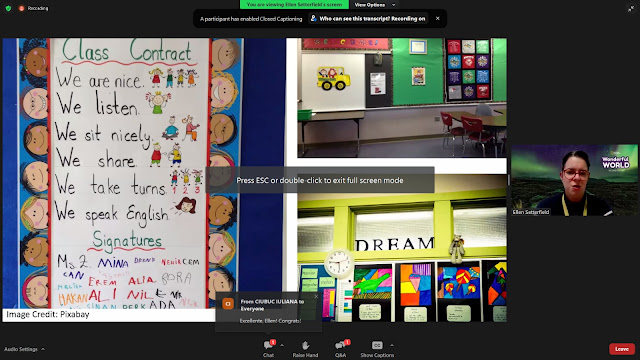Expand the Chat options arrow
This screenshot has width=640, height=360.
pos(282,345)
